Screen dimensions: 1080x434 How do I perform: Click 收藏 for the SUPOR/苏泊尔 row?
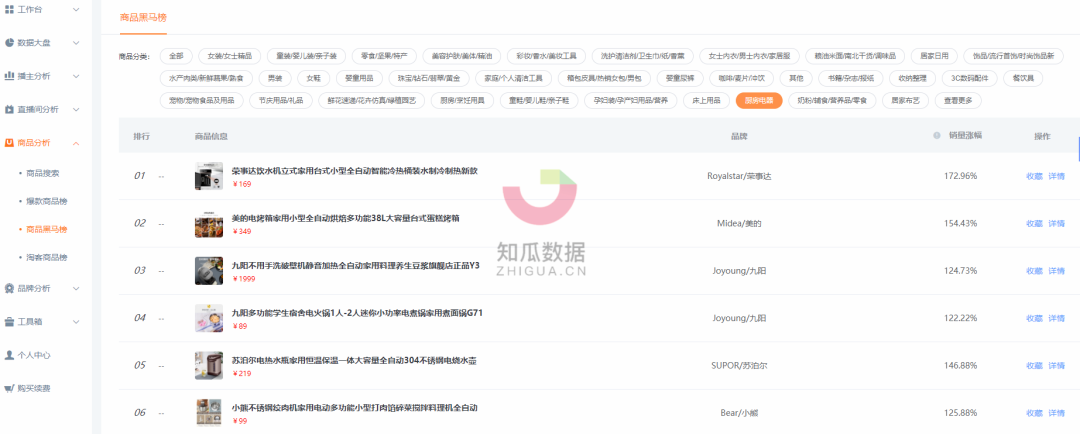click(x=1034, y=365)
